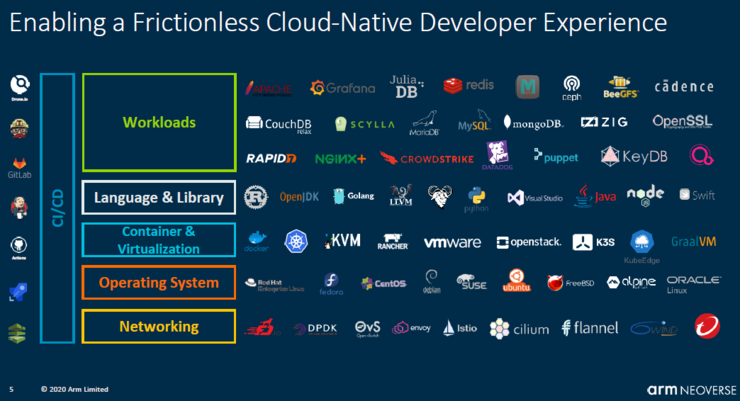Viewport: 740px width, 401px height.
Task: Select the vmware logo
Action: click(x=452, y=242)
